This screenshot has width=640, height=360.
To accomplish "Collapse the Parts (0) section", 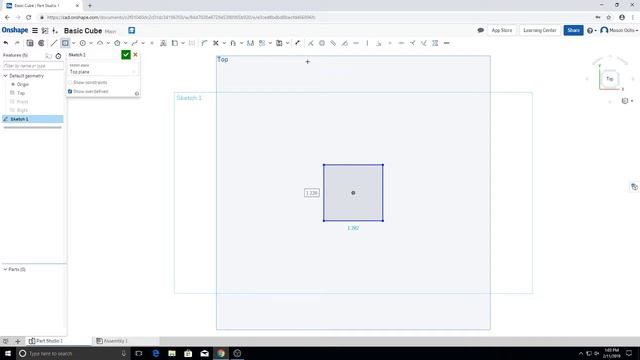I will click(x=5, y=269).
